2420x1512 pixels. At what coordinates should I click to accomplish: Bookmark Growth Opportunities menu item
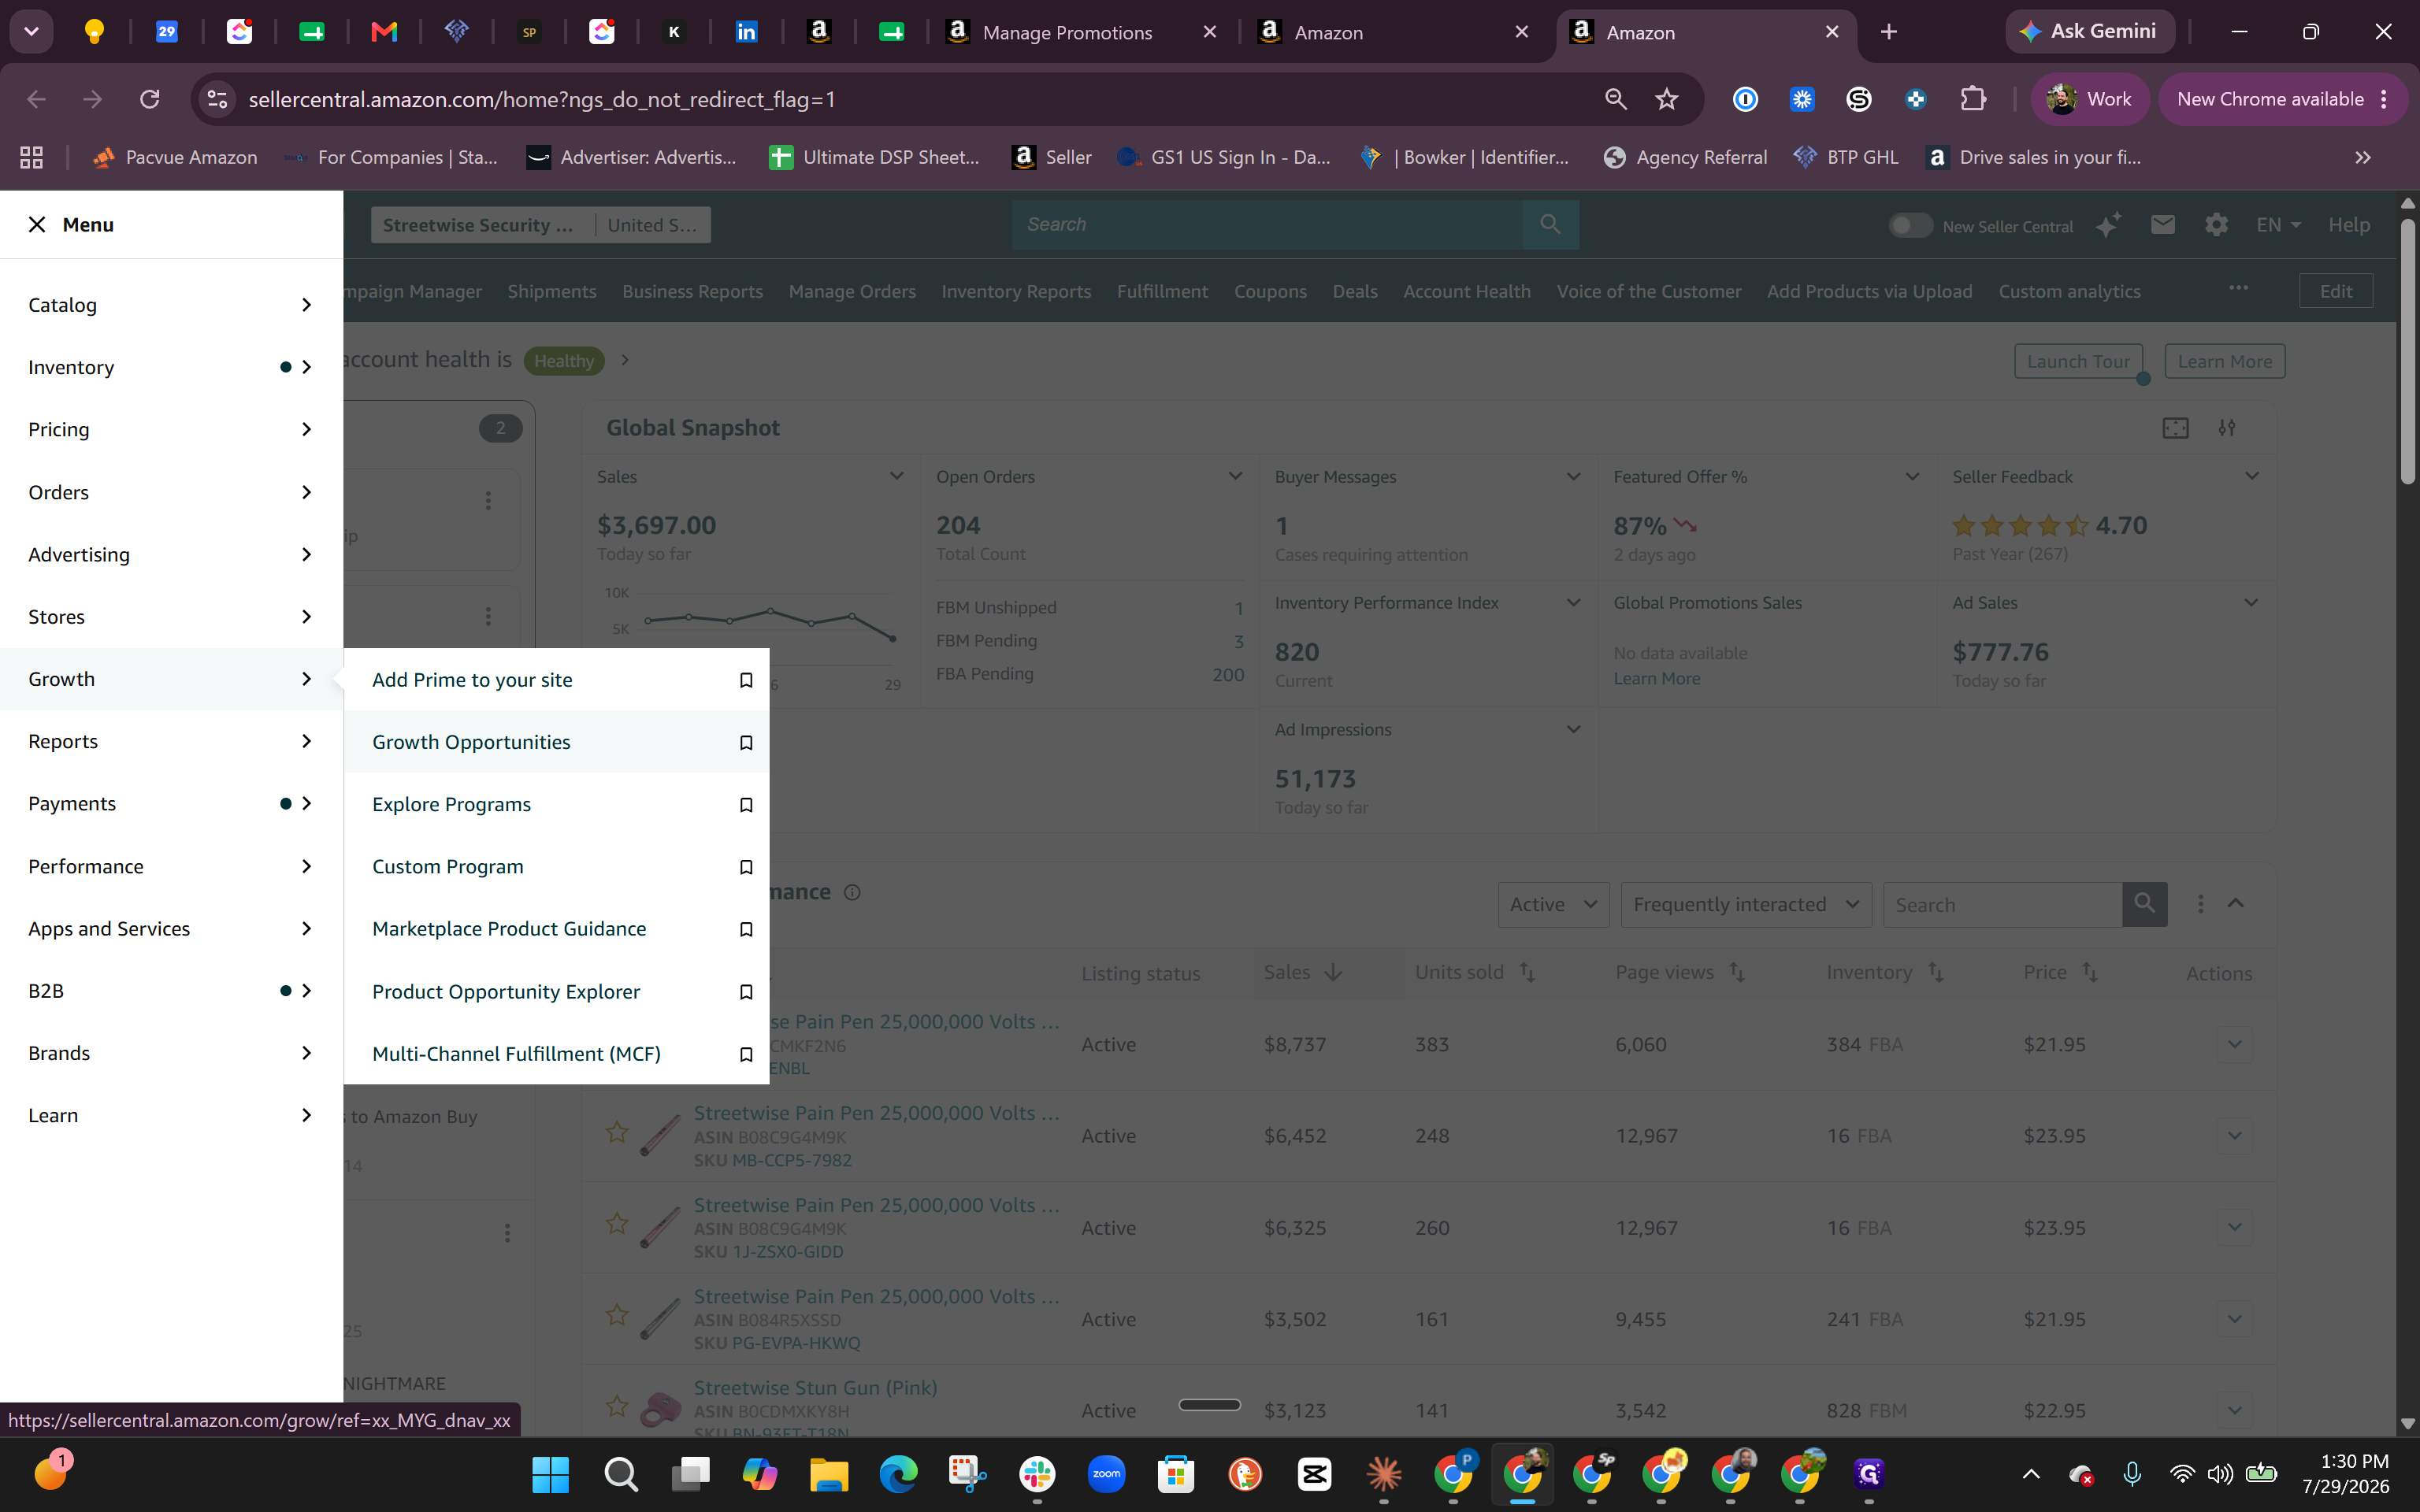pyautogui.click(x=745, y=742)
